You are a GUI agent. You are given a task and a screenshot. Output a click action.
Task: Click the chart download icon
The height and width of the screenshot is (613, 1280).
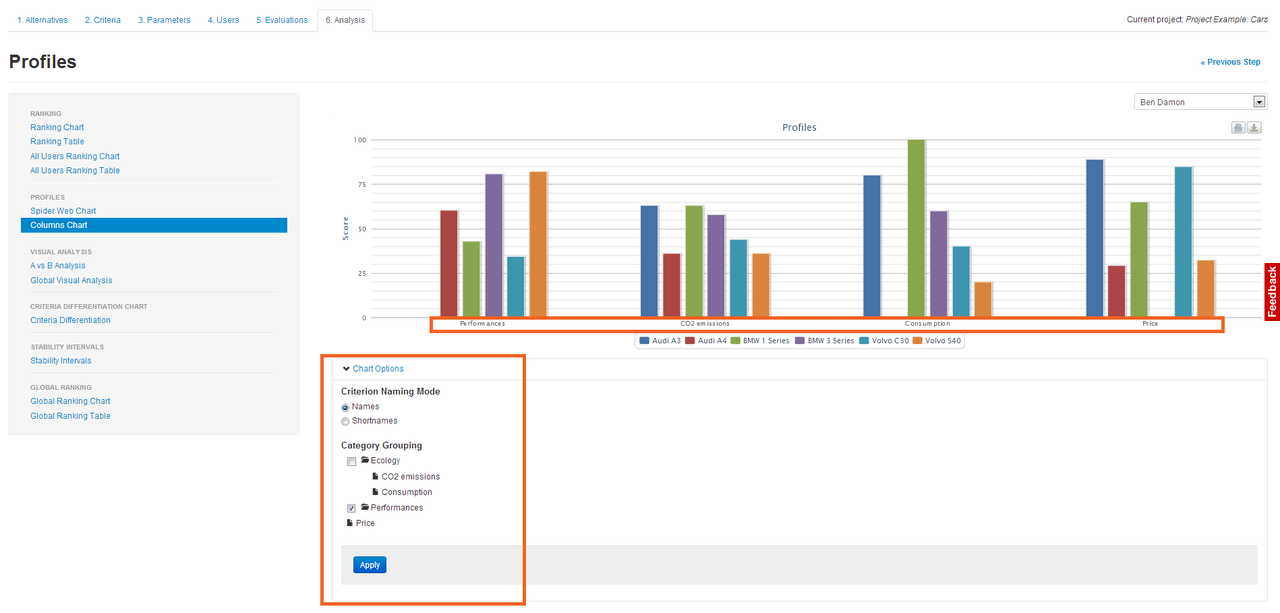[1253, 128]
